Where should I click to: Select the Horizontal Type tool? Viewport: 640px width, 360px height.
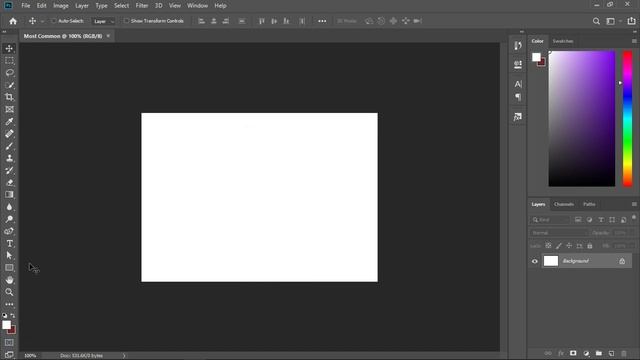click(9, 244)
